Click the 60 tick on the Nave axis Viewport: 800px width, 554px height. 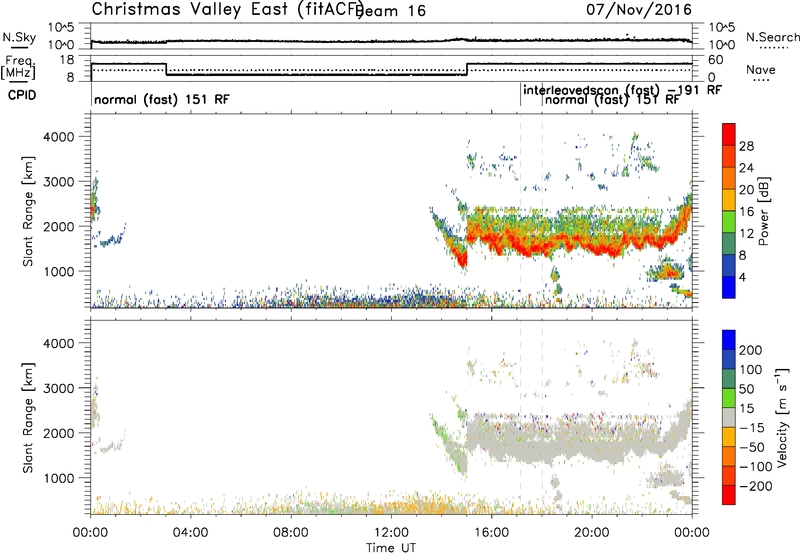click(716, 60)
